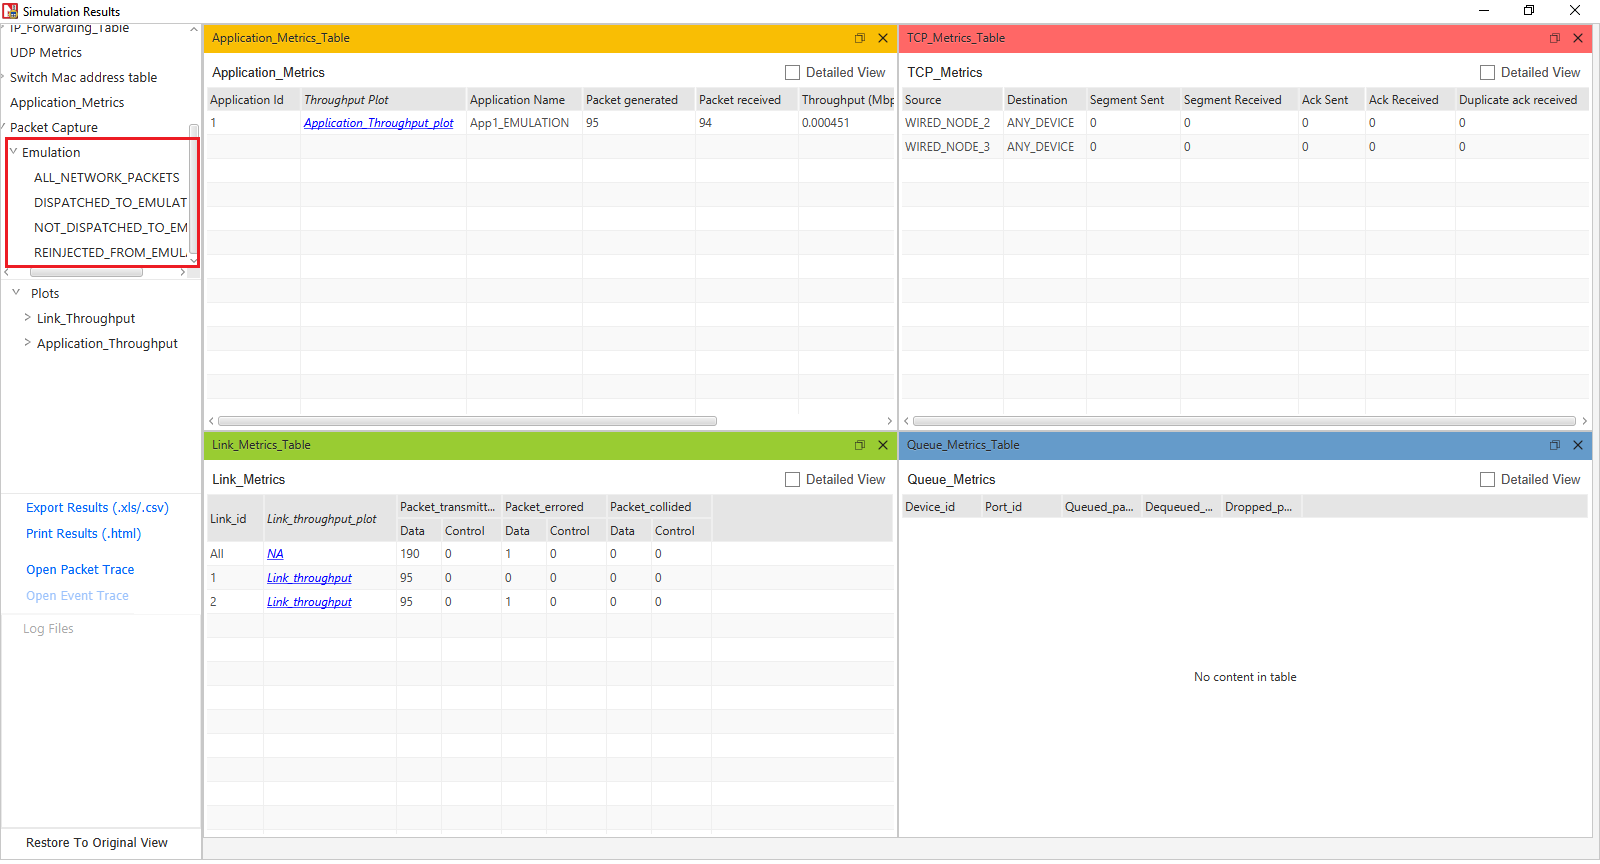
Task: Click Export Results (.xls/.csv)
Action: 97,508
